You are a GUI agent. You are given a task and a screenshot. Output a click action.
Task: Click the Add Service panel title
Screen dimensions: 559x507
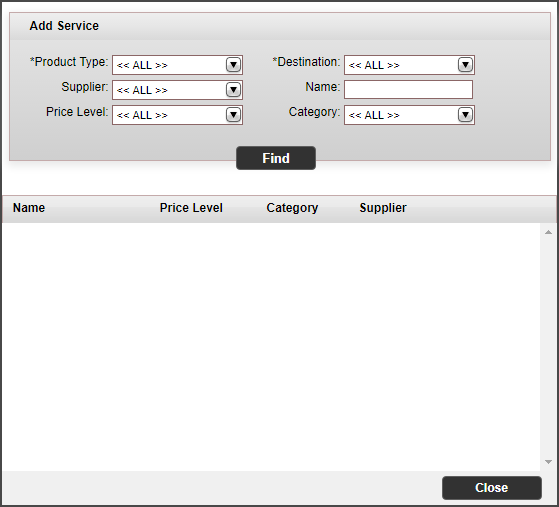click(64, 26)
